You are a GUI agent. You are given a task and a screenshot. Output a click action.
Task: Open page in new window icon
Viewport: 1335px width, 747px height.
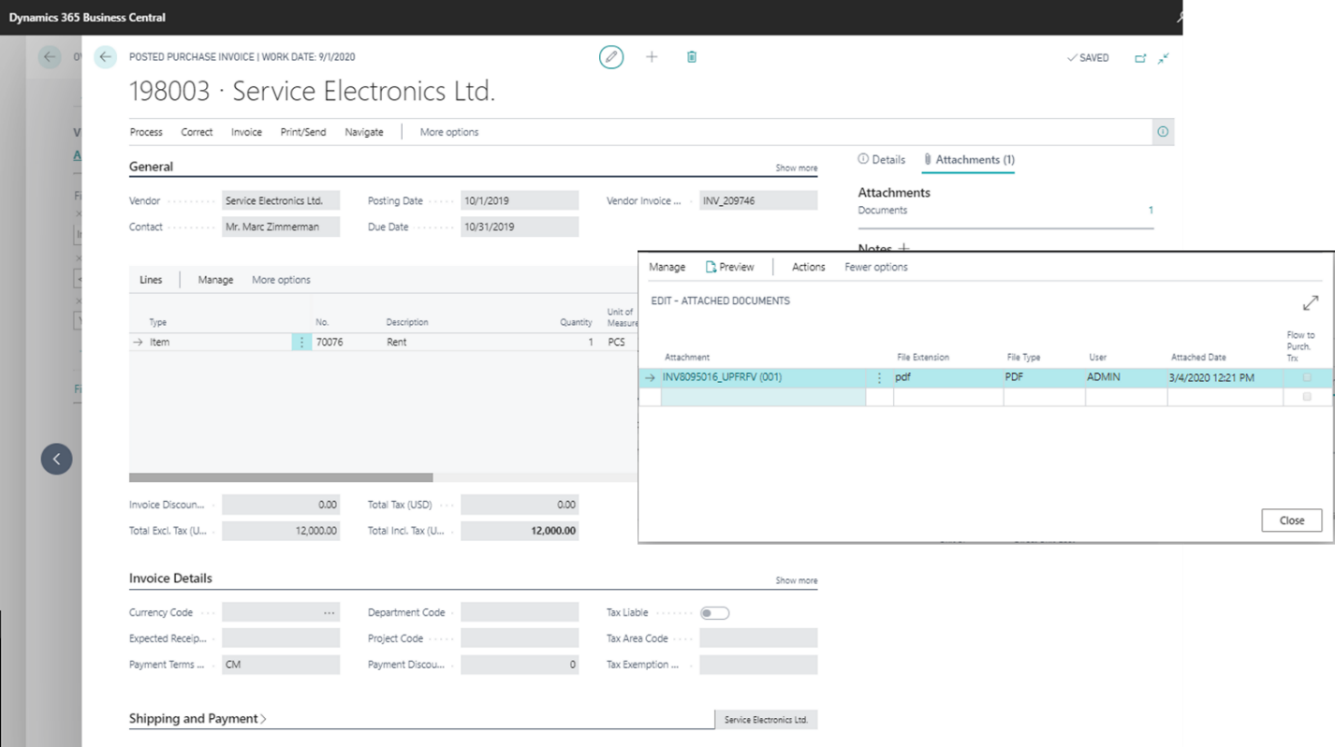[1140, 58]
